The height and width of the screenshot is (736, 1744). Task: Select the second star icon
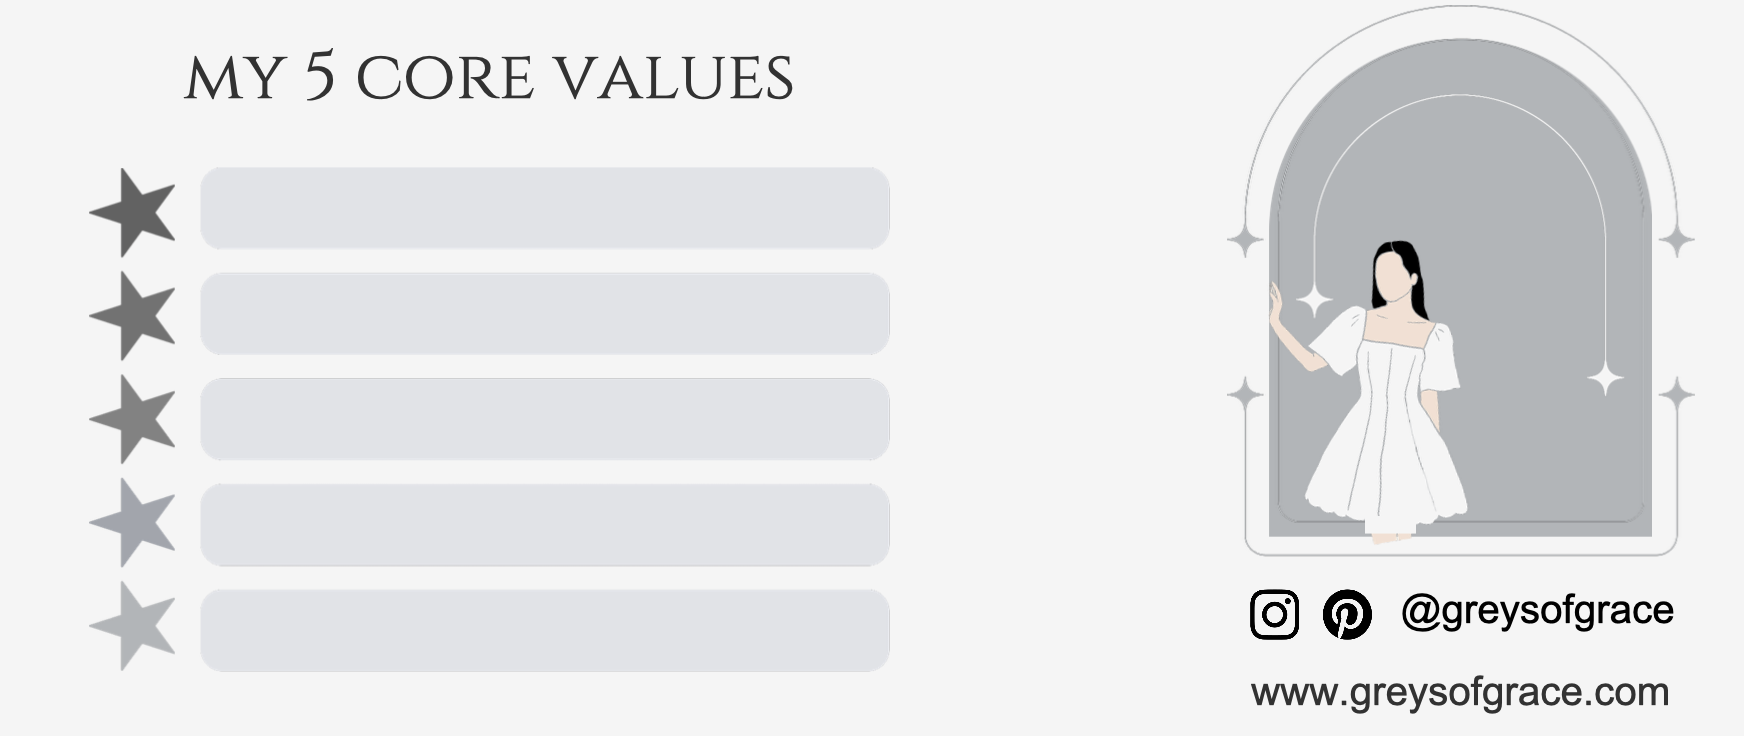tap(133, 315)
